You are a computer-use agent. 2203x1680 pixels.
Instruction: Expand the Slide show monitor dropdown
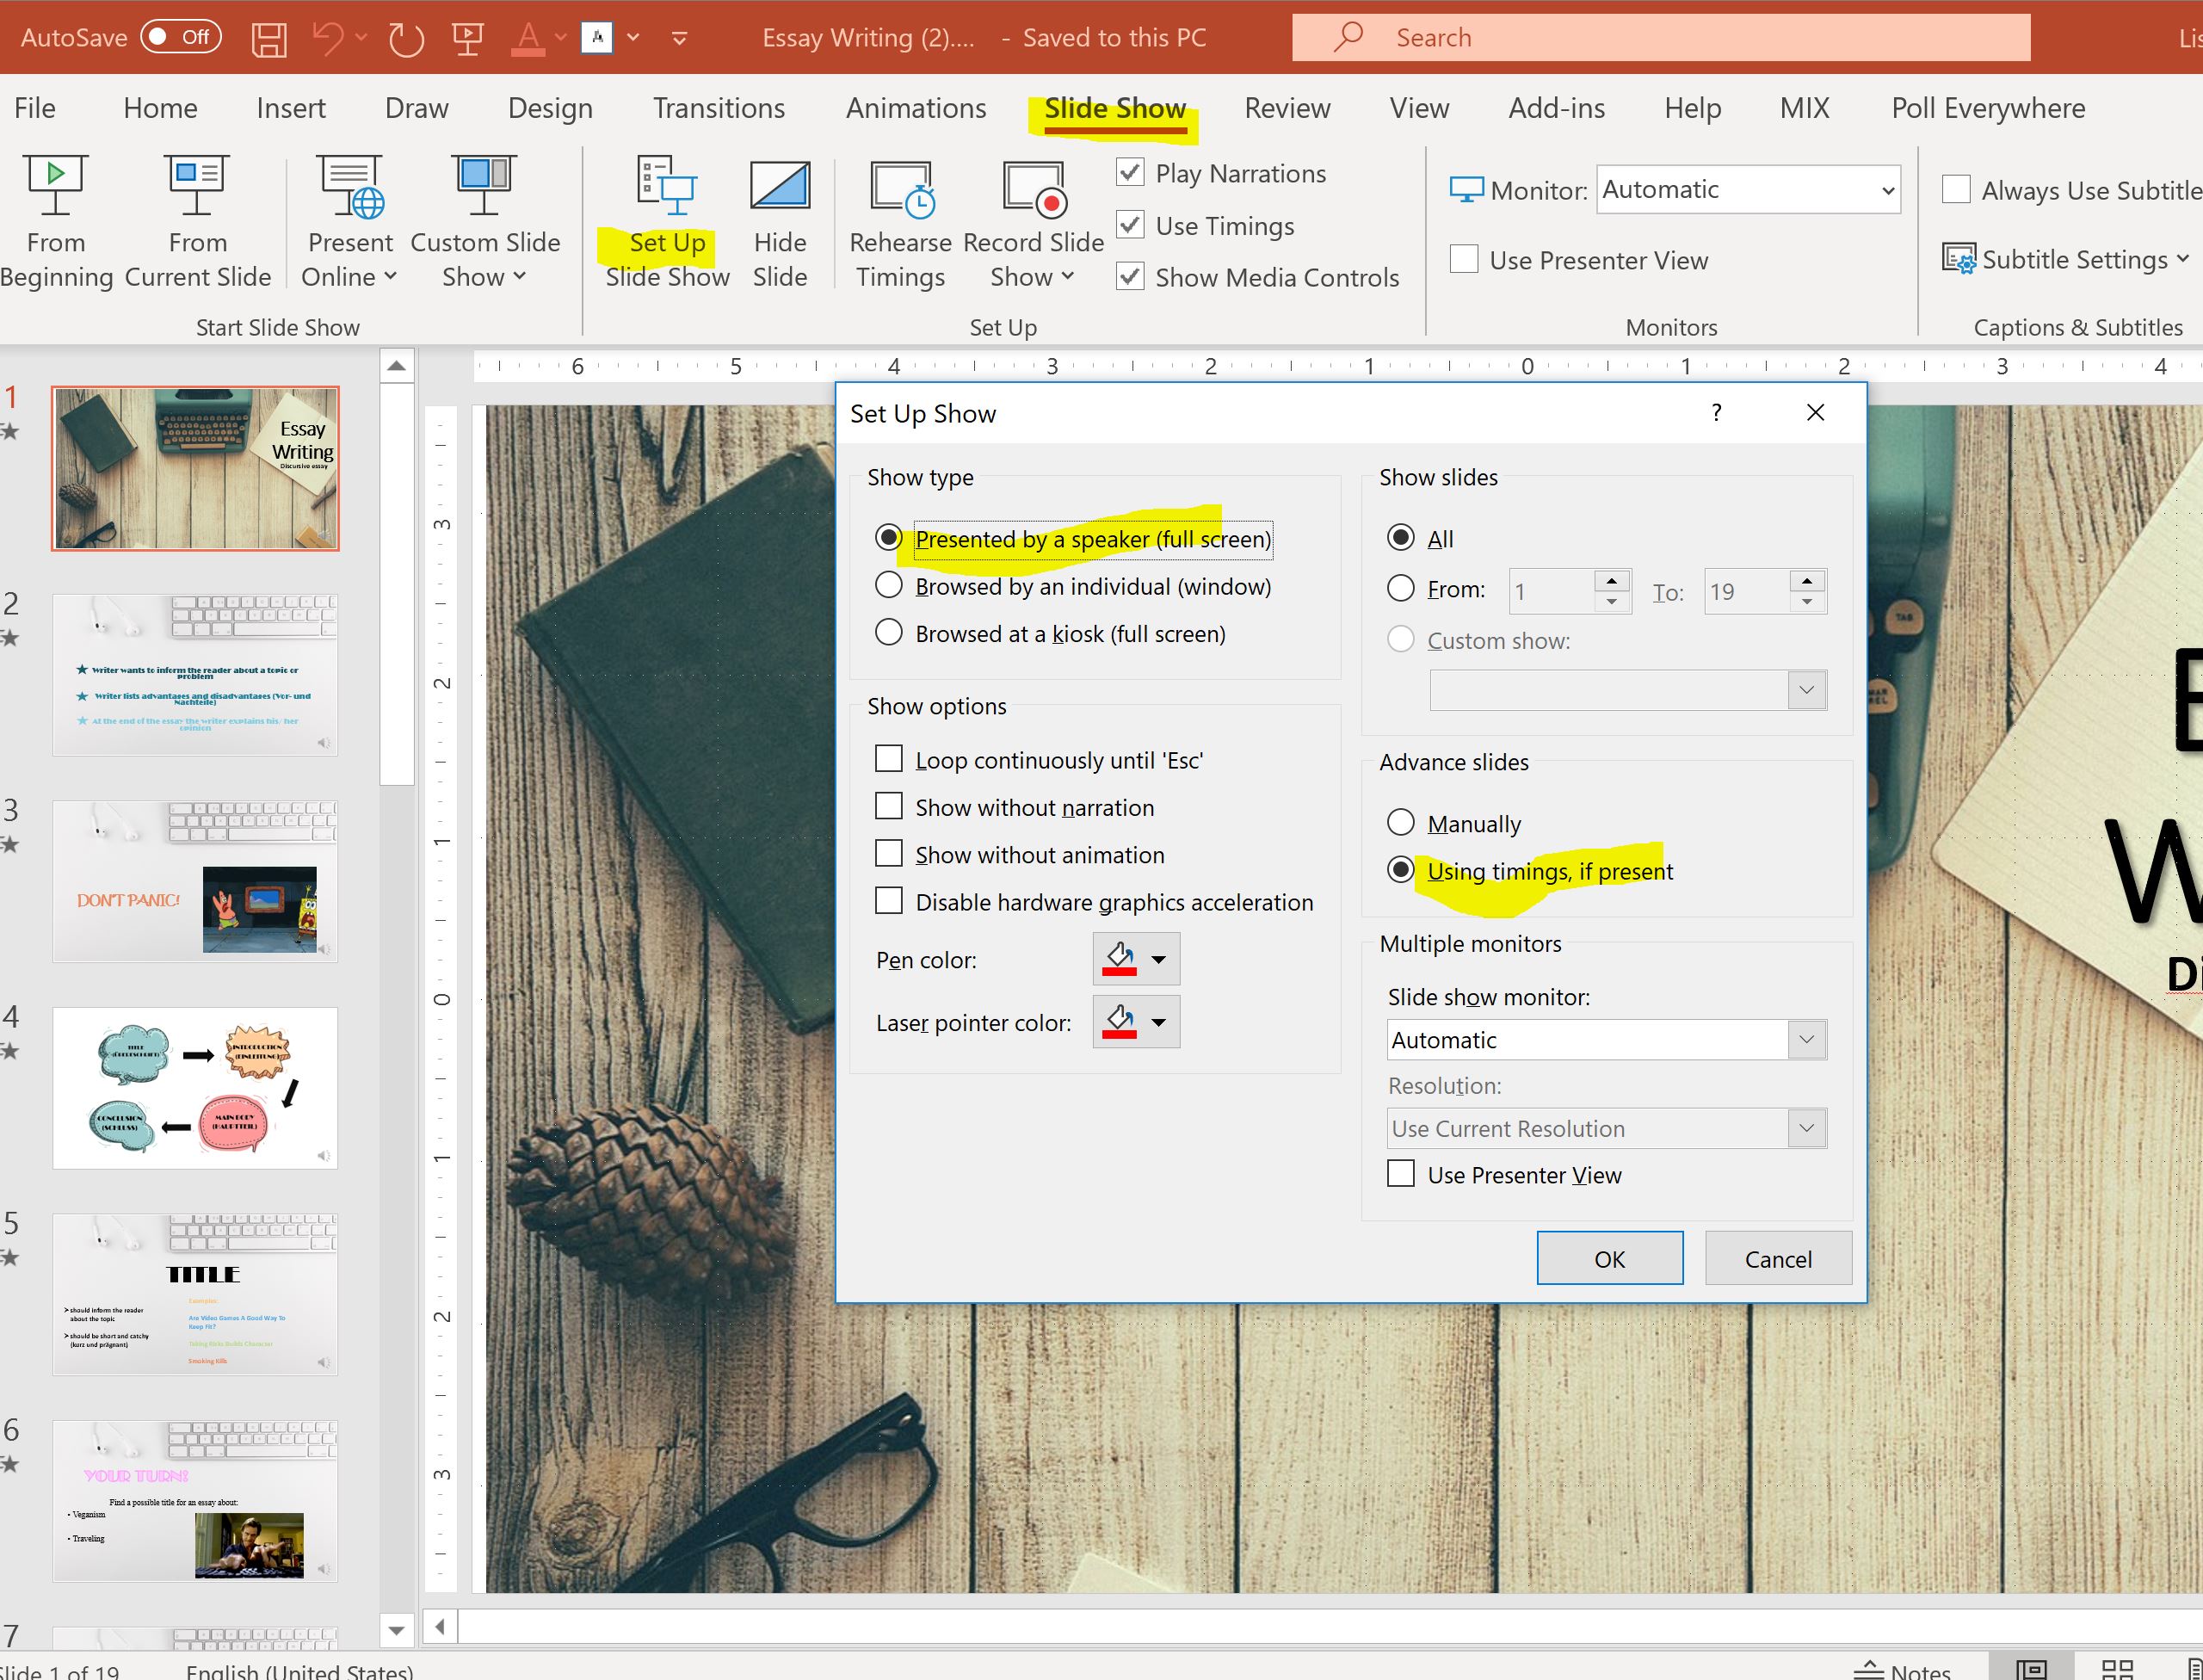pos(1806,1040)
